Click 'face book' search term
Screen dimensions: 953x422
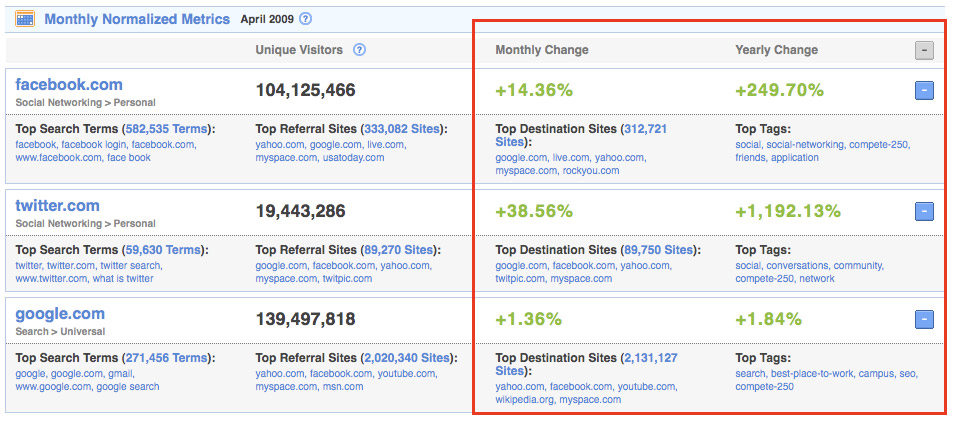(x=129, y=157)
